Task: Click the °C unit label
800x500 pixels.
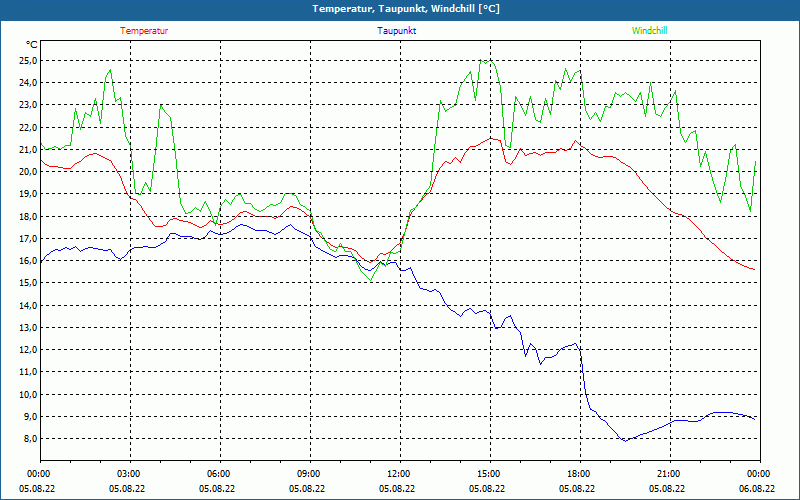Action: coord(32,45)
